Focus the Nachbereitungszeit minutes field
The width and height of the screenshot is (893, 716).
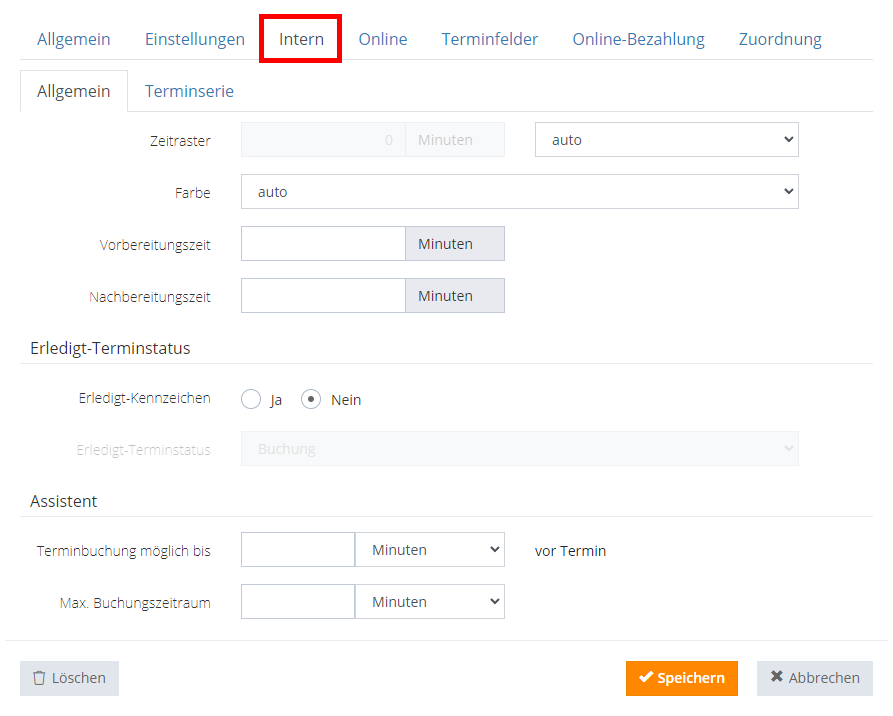[323, 296]
